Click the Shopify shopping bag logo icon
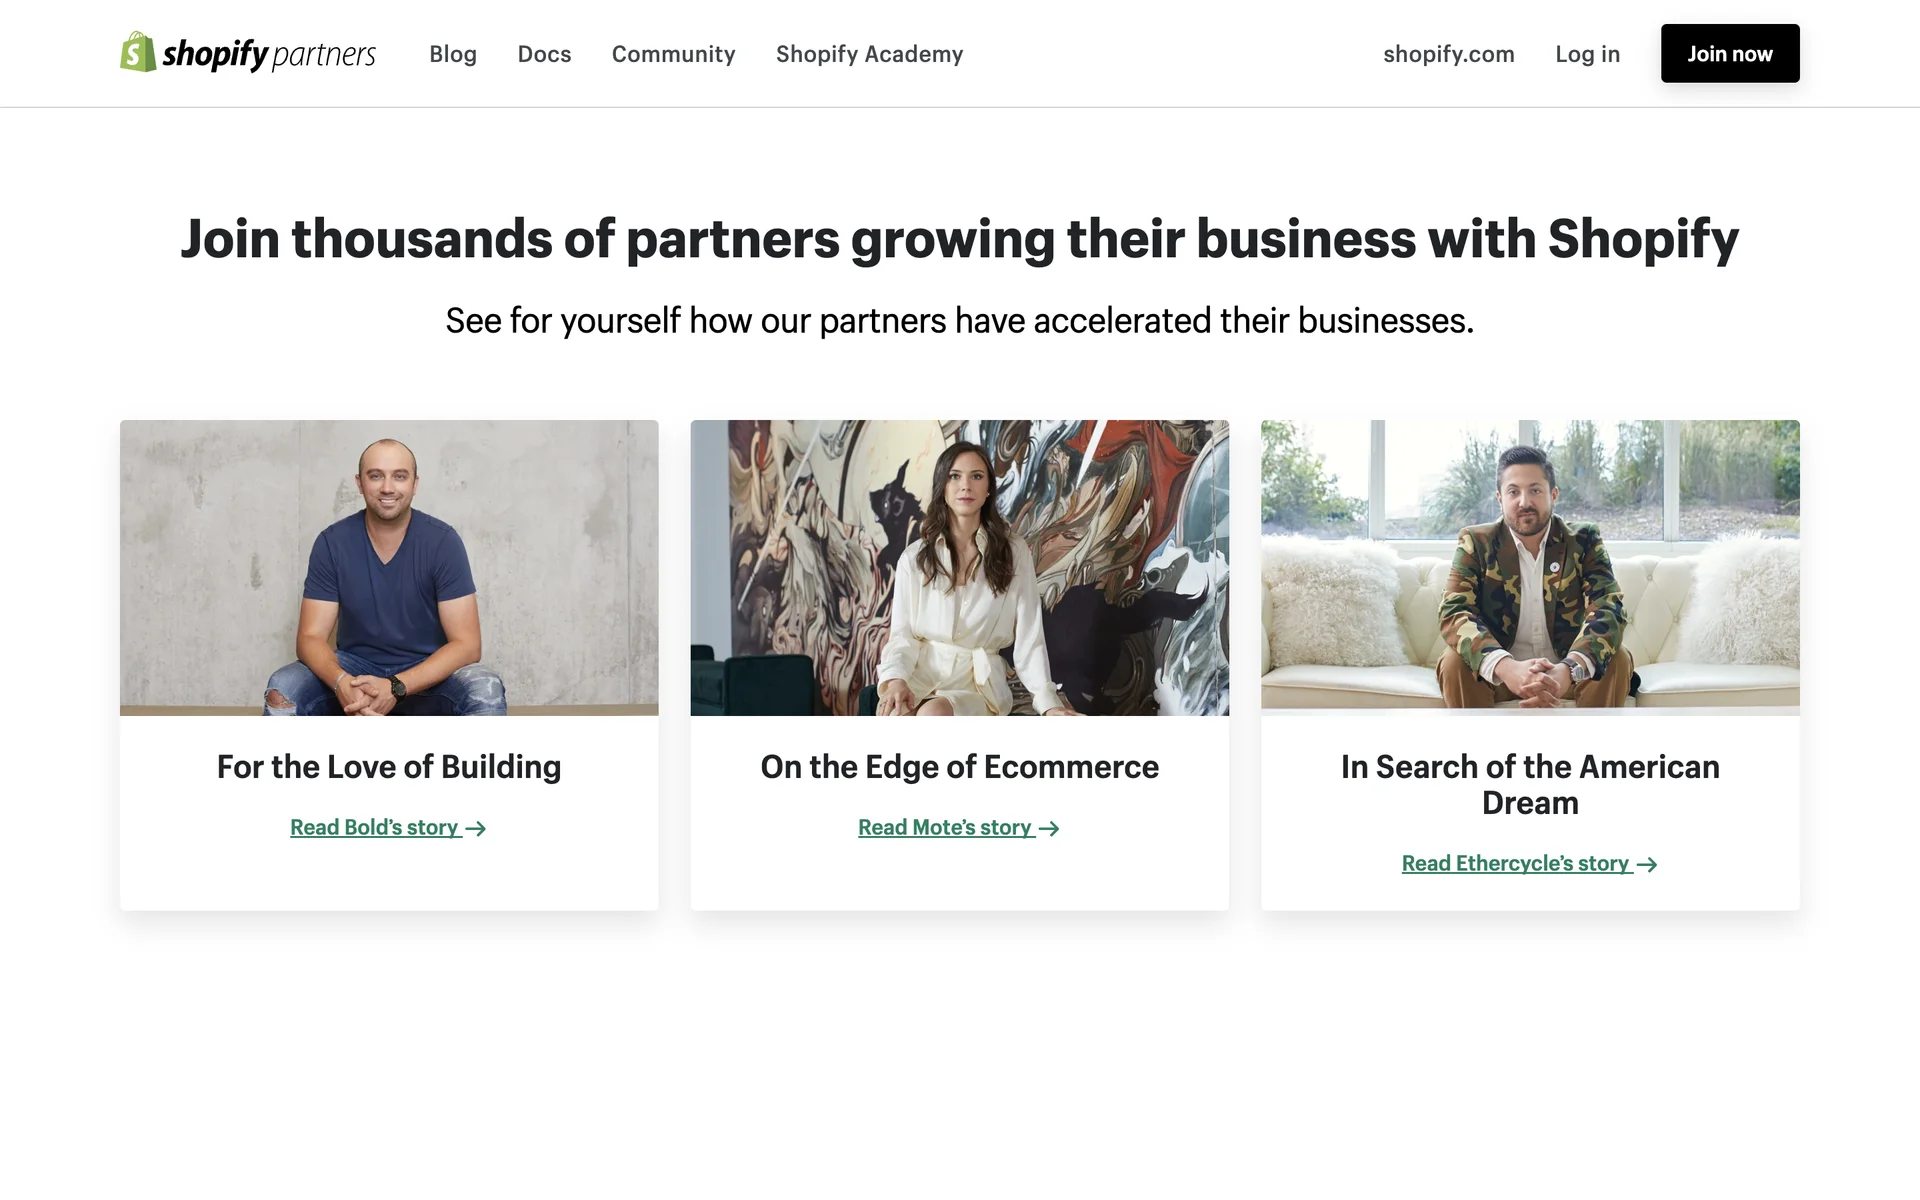The height and width of the screenshot is (1200, 1920). click(138, 52)
